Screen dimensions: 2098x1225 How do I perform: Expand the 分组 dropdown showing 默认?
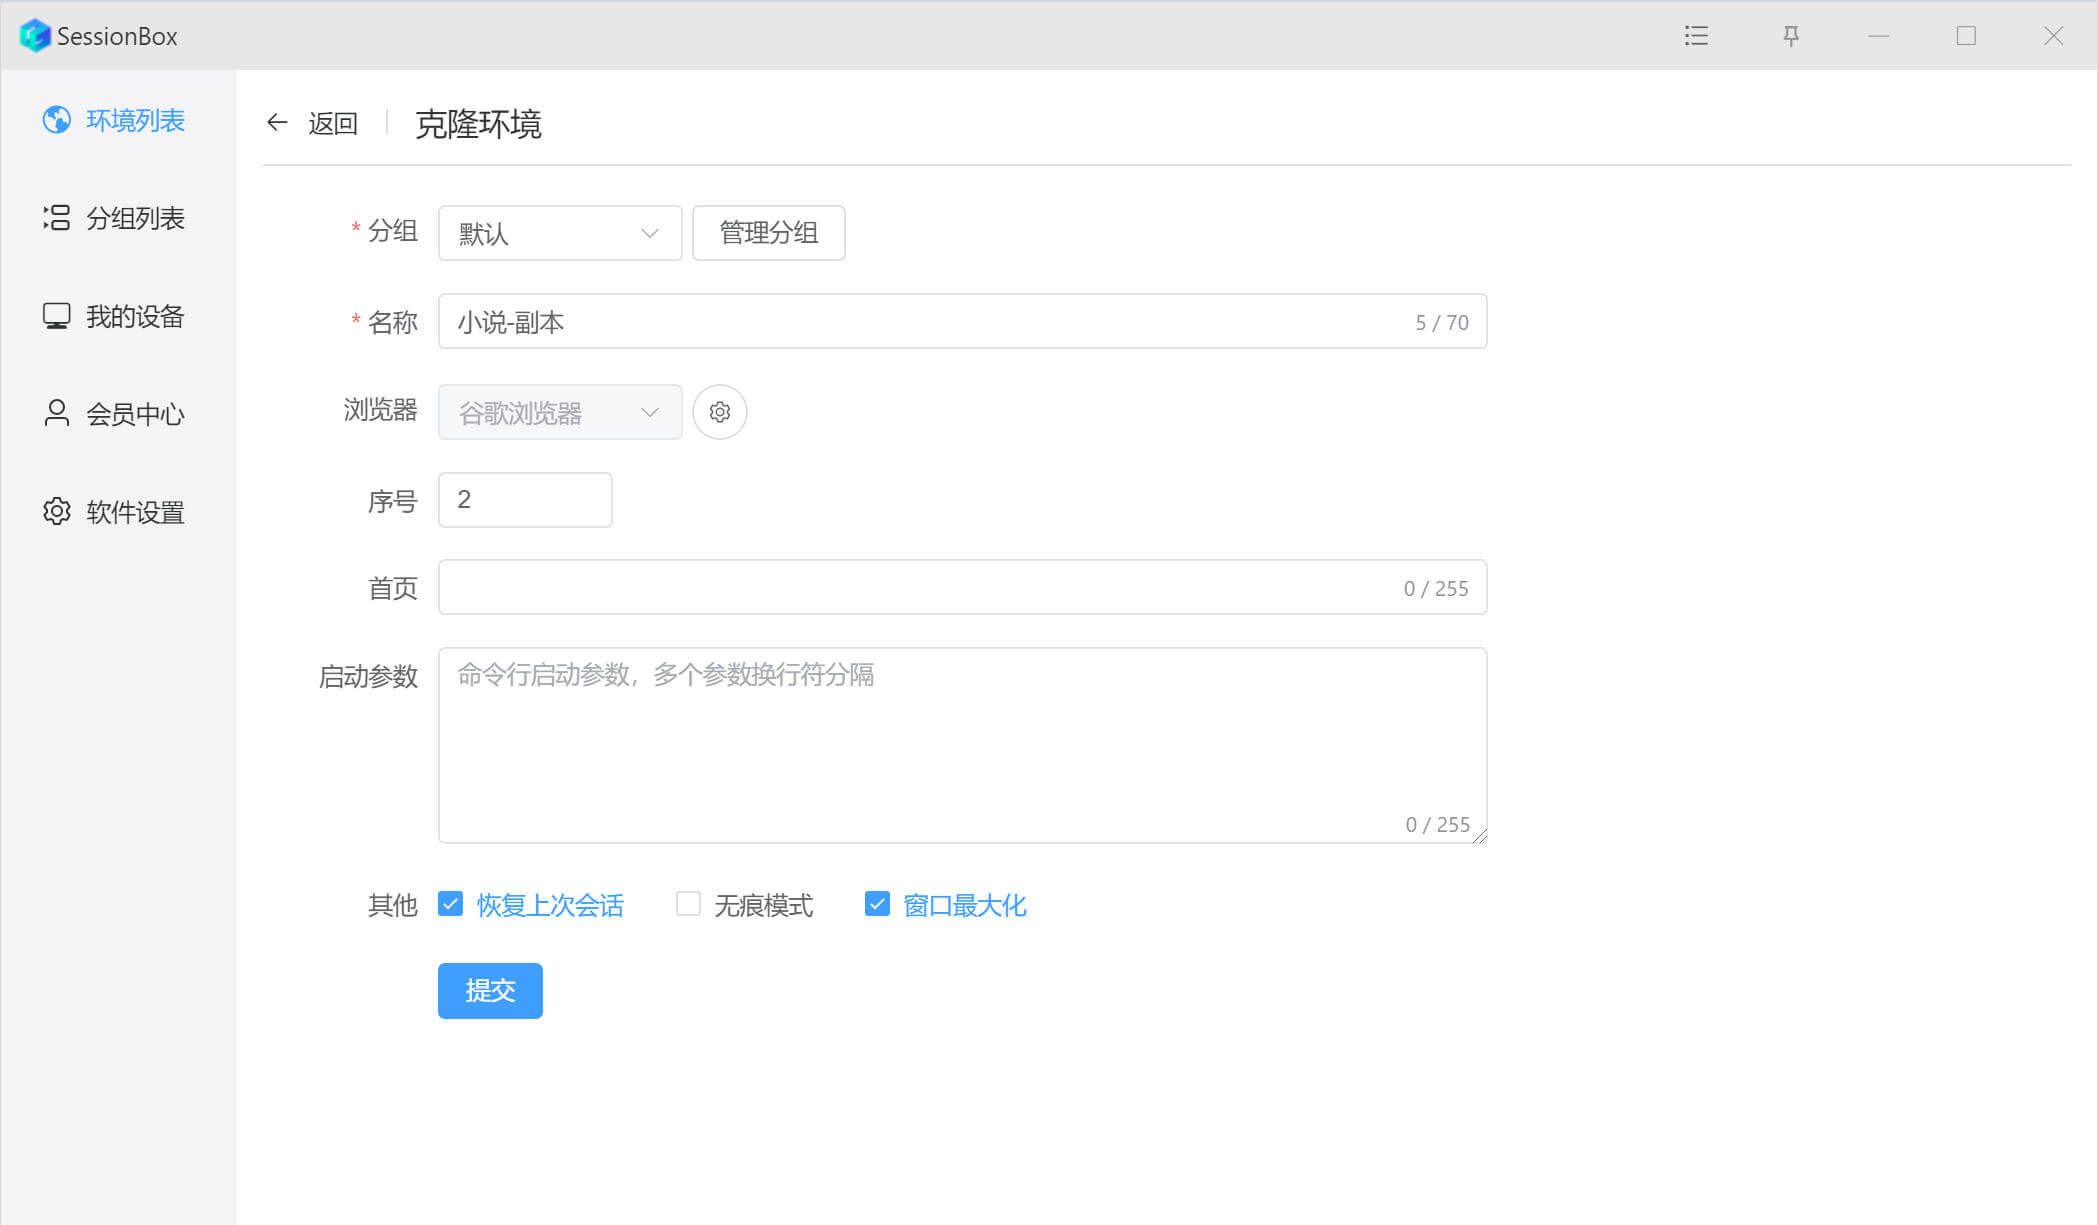(x=559, y=233)
